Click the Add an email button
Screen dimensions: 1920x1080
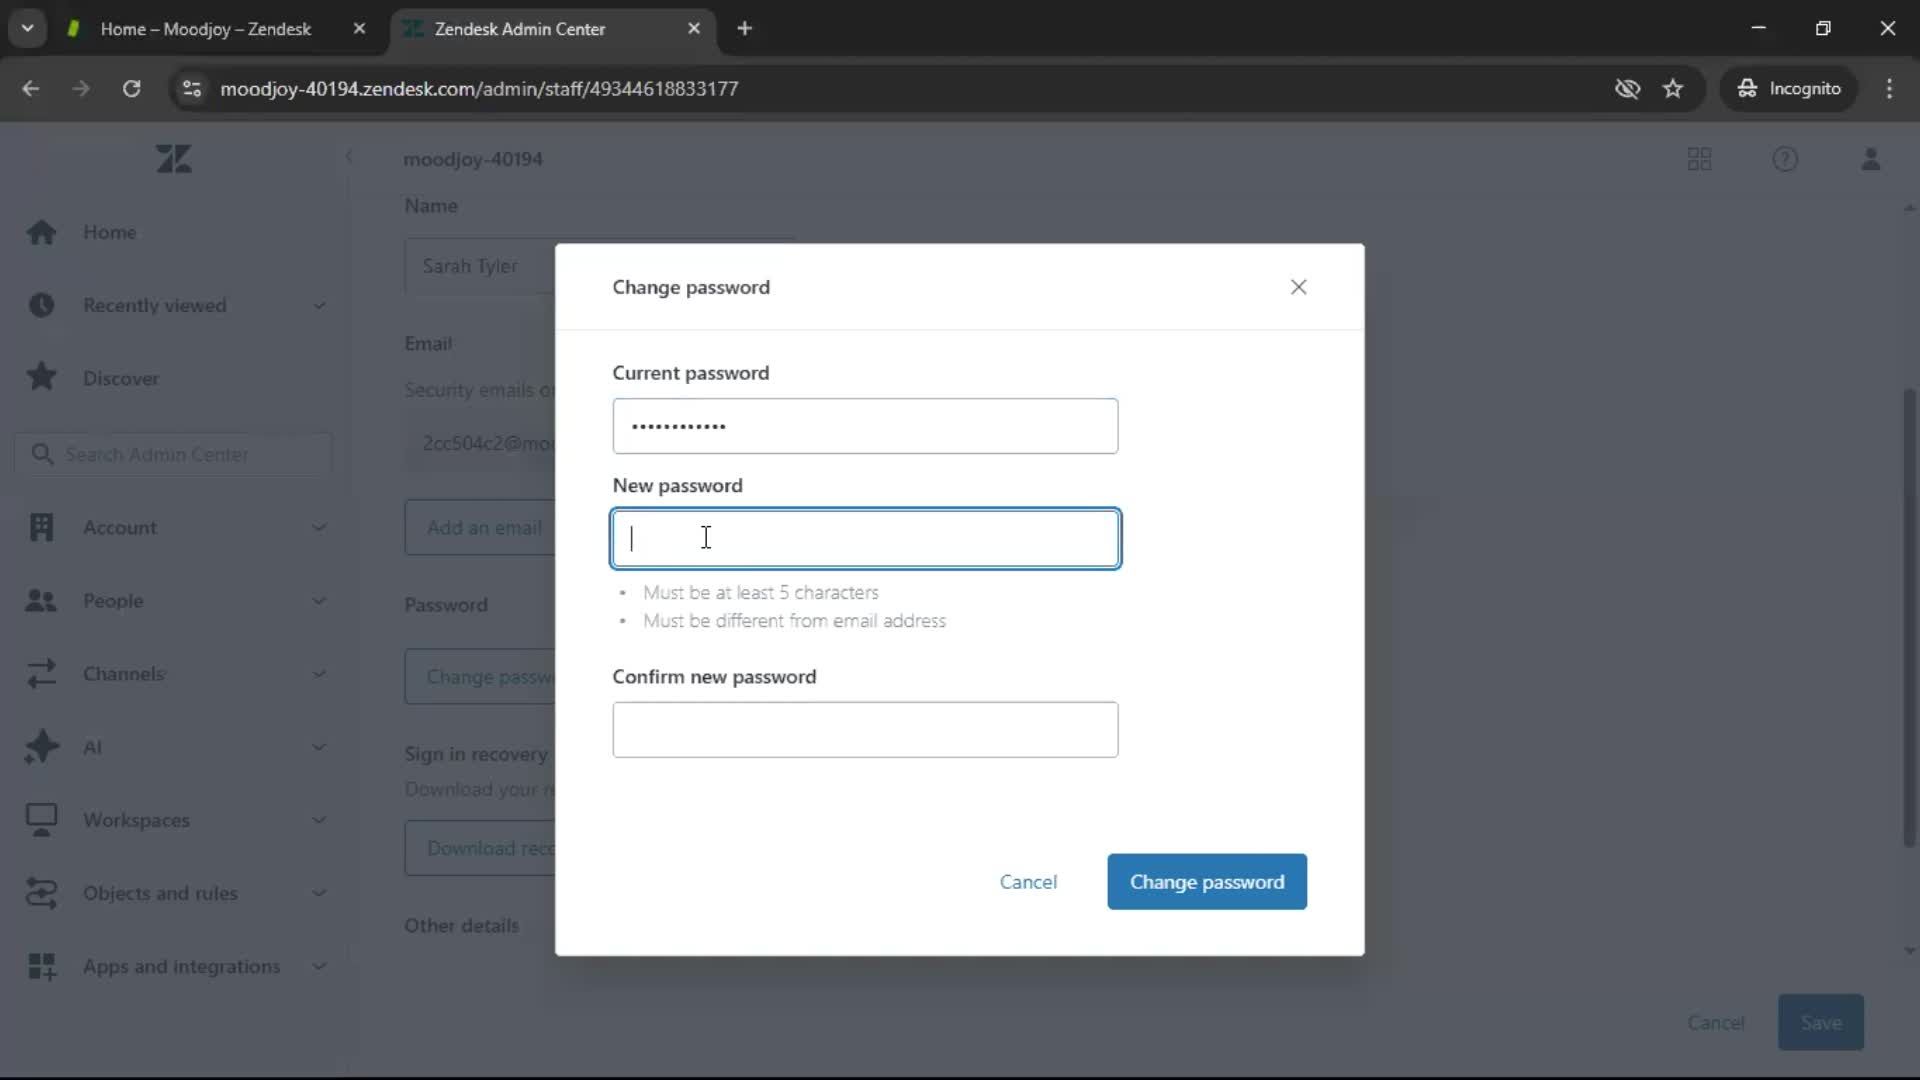pyautogui.click(x=481, y=527)
